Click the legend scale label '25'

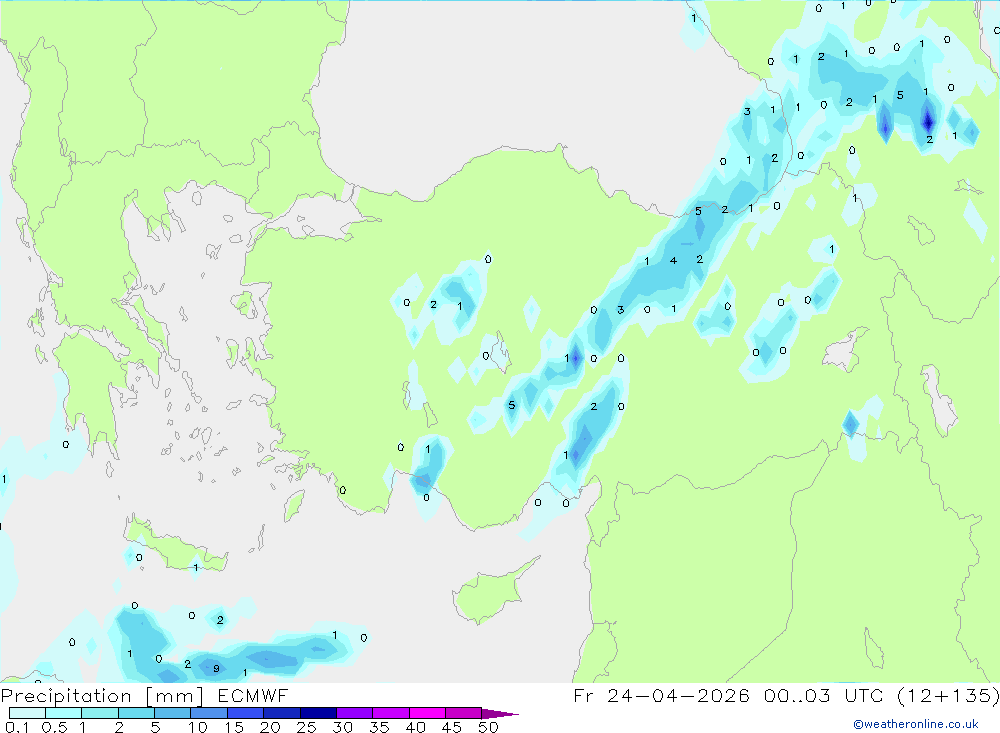point(307,727)
